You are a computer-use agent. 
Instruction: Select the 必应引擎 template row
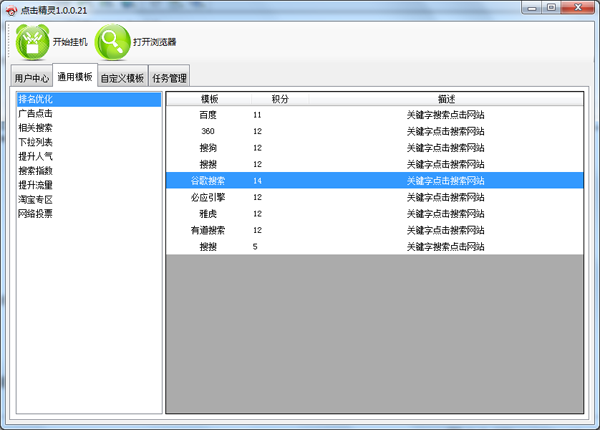[375, 197]
